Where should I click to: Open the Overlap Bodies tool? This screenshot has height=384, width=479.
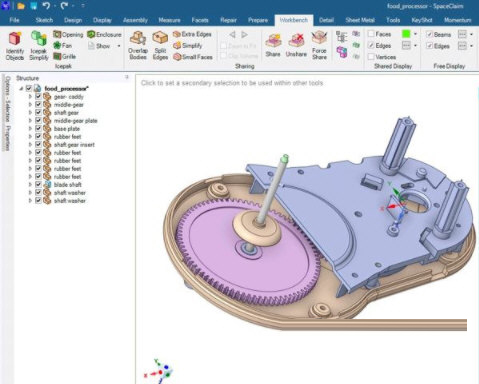138,46
